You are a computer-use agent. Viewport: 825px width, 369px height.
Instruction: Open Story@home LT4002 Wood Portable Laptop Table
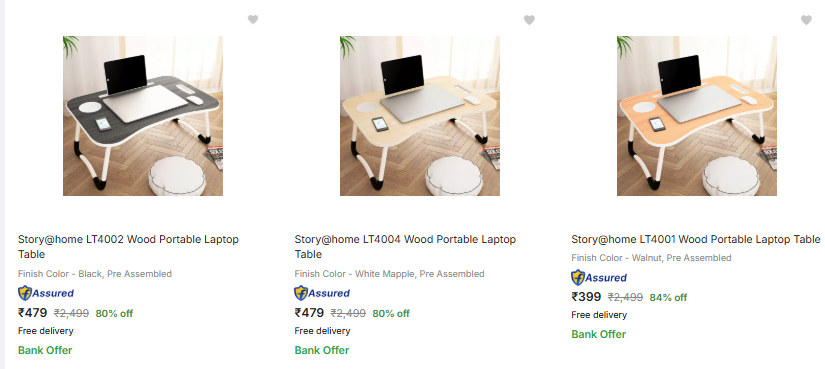click(x=128, y=246)
